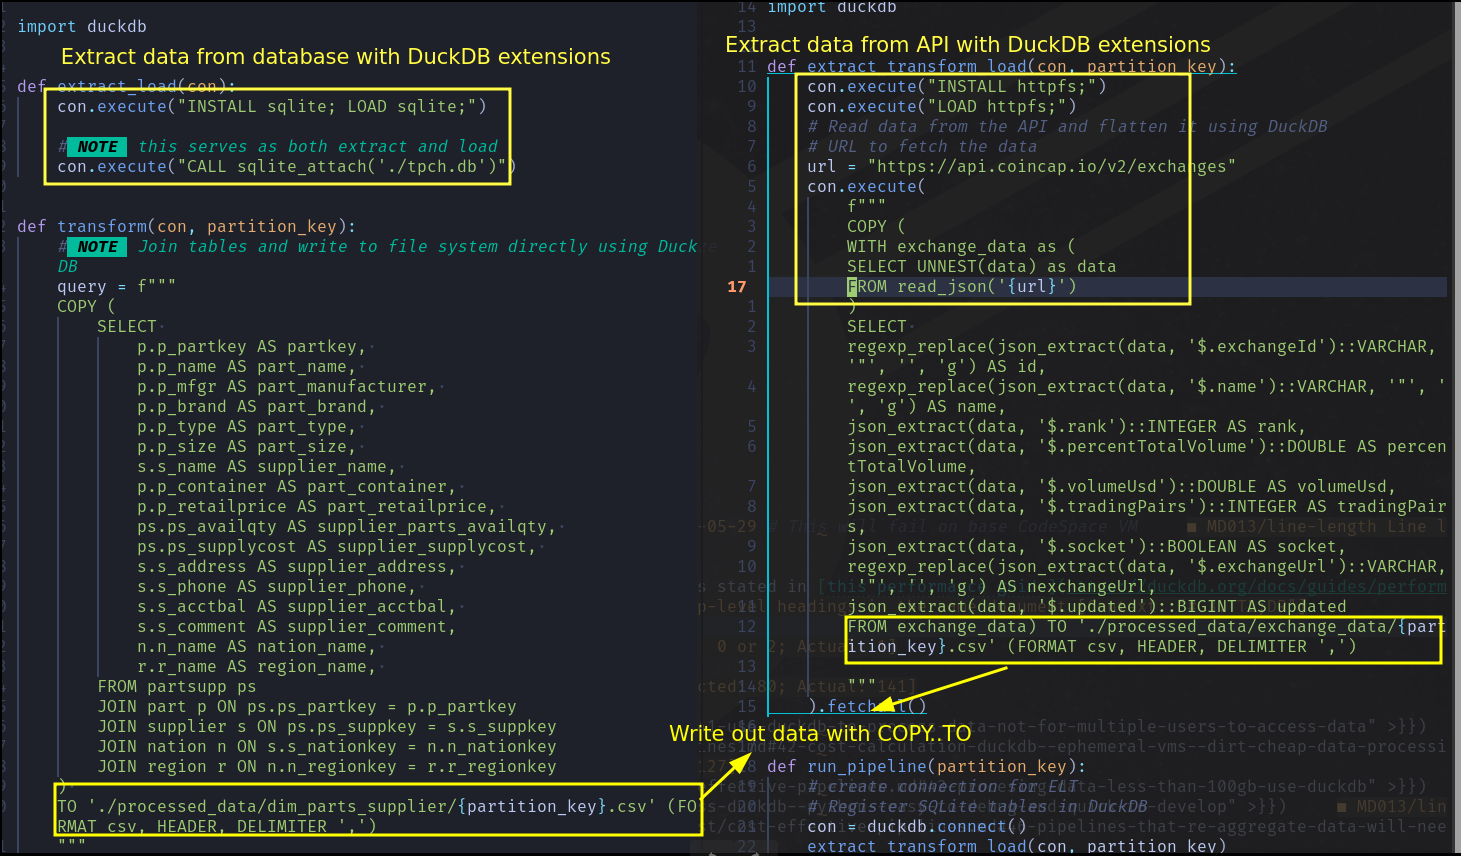Click 'Extract data from API' annotation heading

[x=967, y=45]
